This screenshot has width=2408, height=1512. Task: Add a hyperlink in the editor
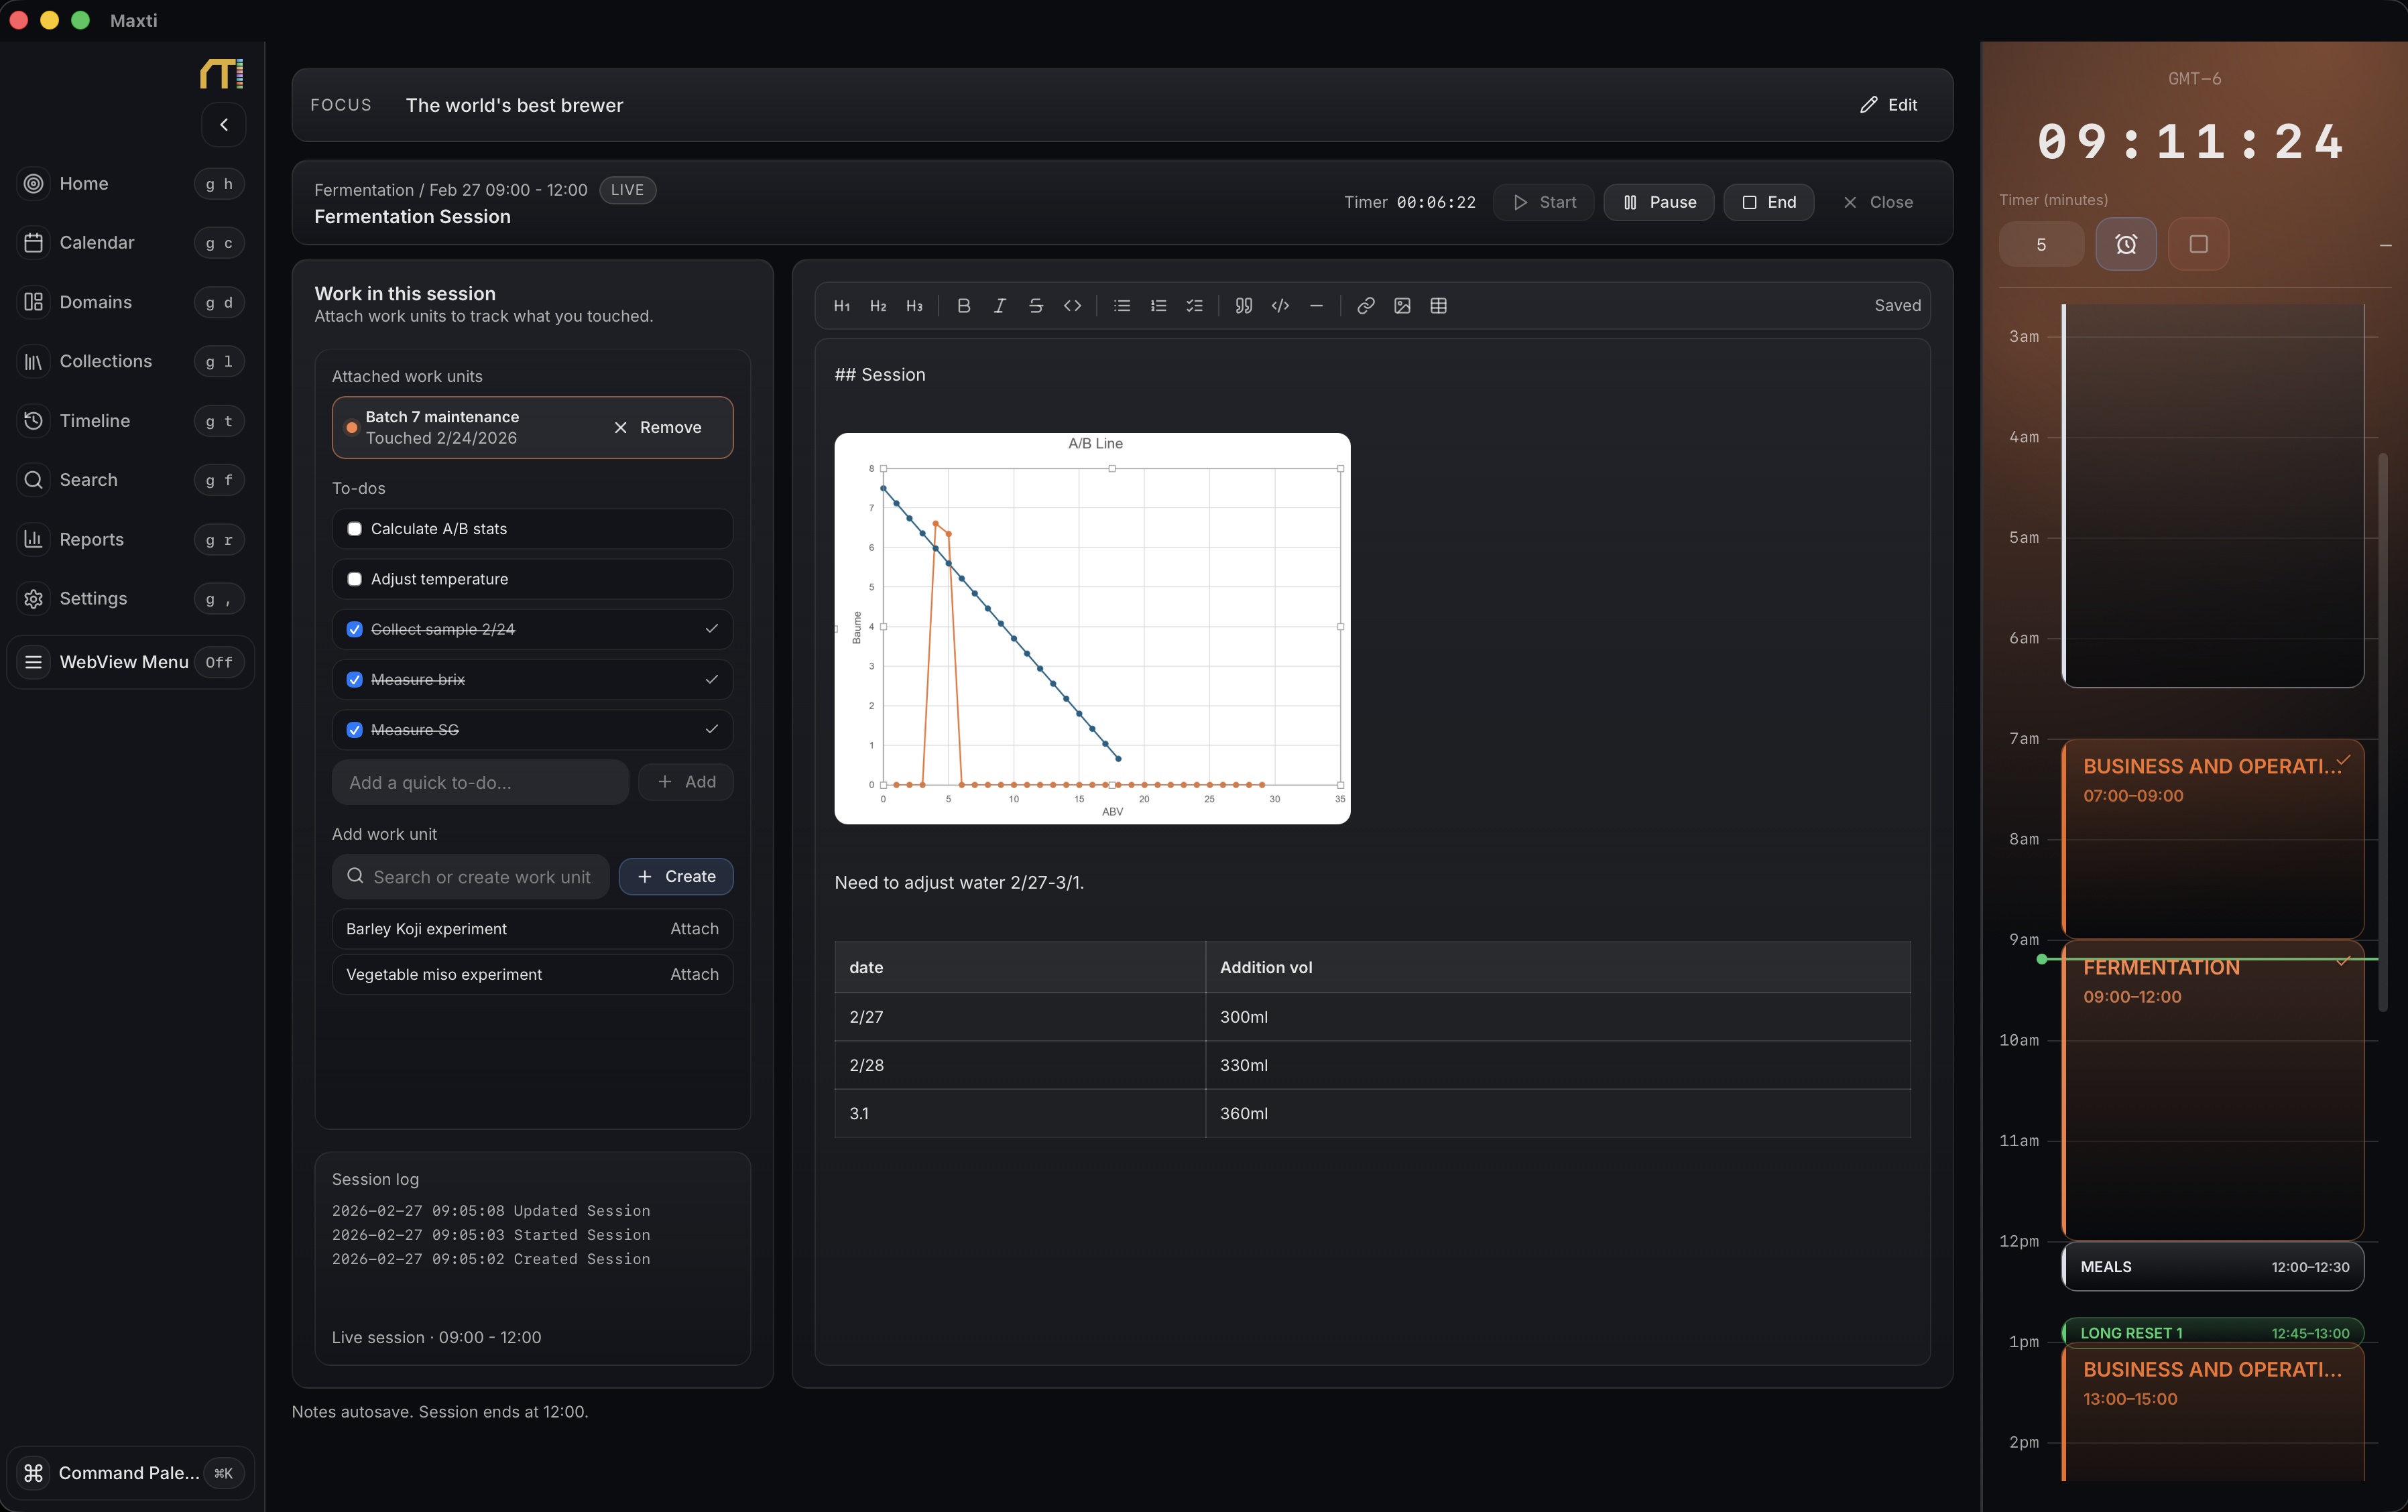click(x=1365, y=306)
